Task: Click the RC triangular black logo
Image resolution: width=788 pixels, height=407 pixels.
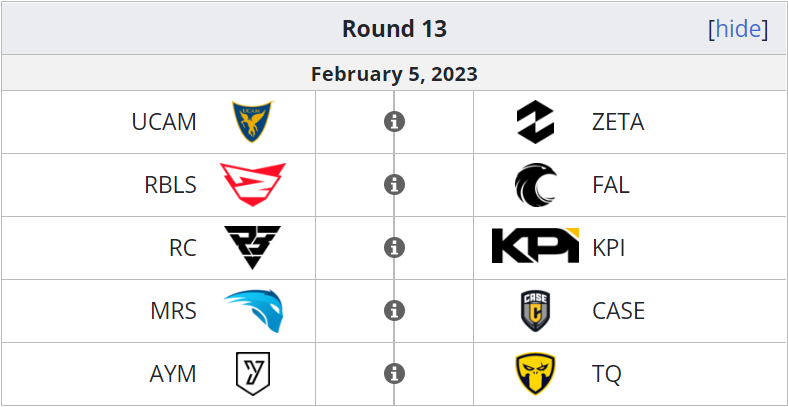Action: point(252,247)
